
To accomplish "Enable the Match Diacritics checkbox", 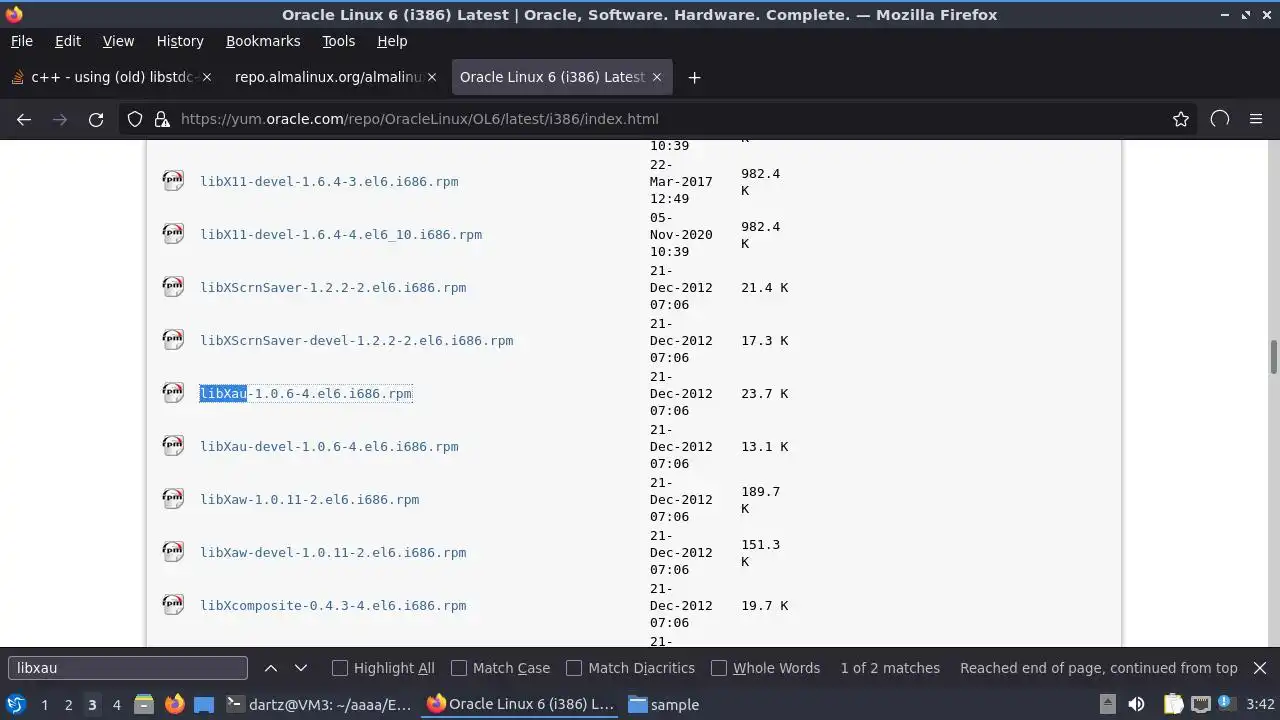I will [574, 668].
